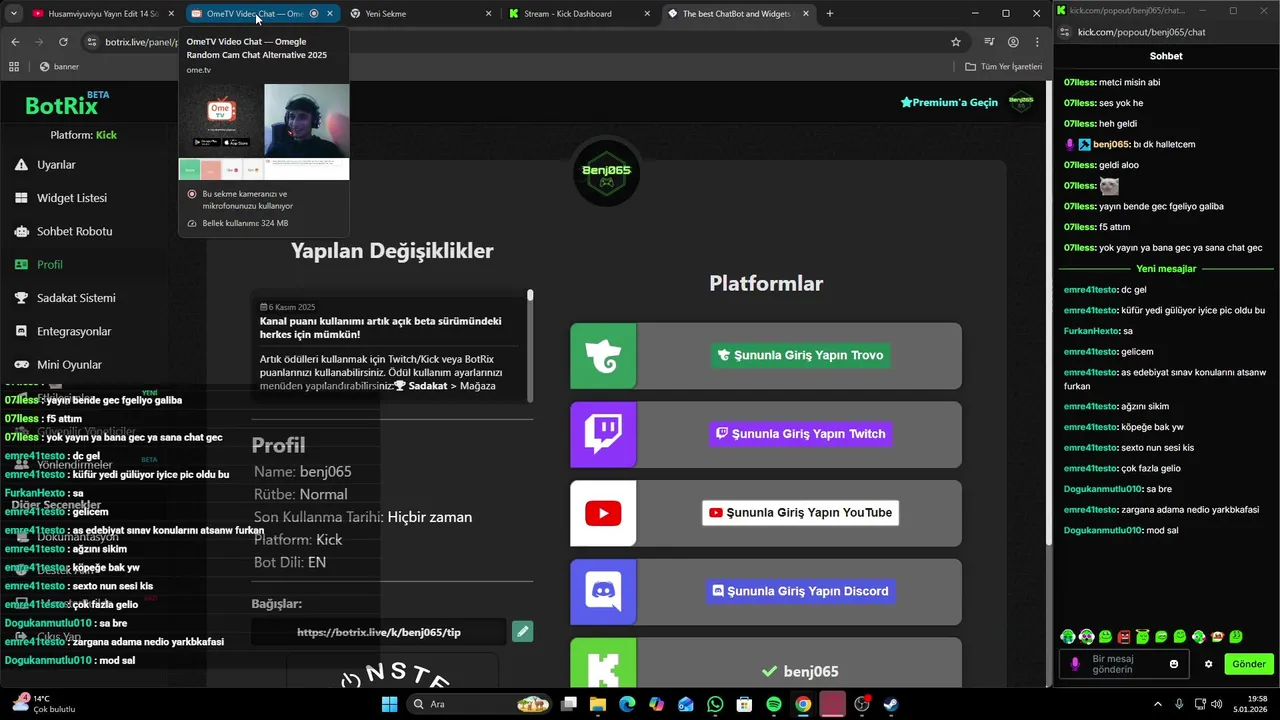Open the emoji picker in chat input

click(1174, 664)
